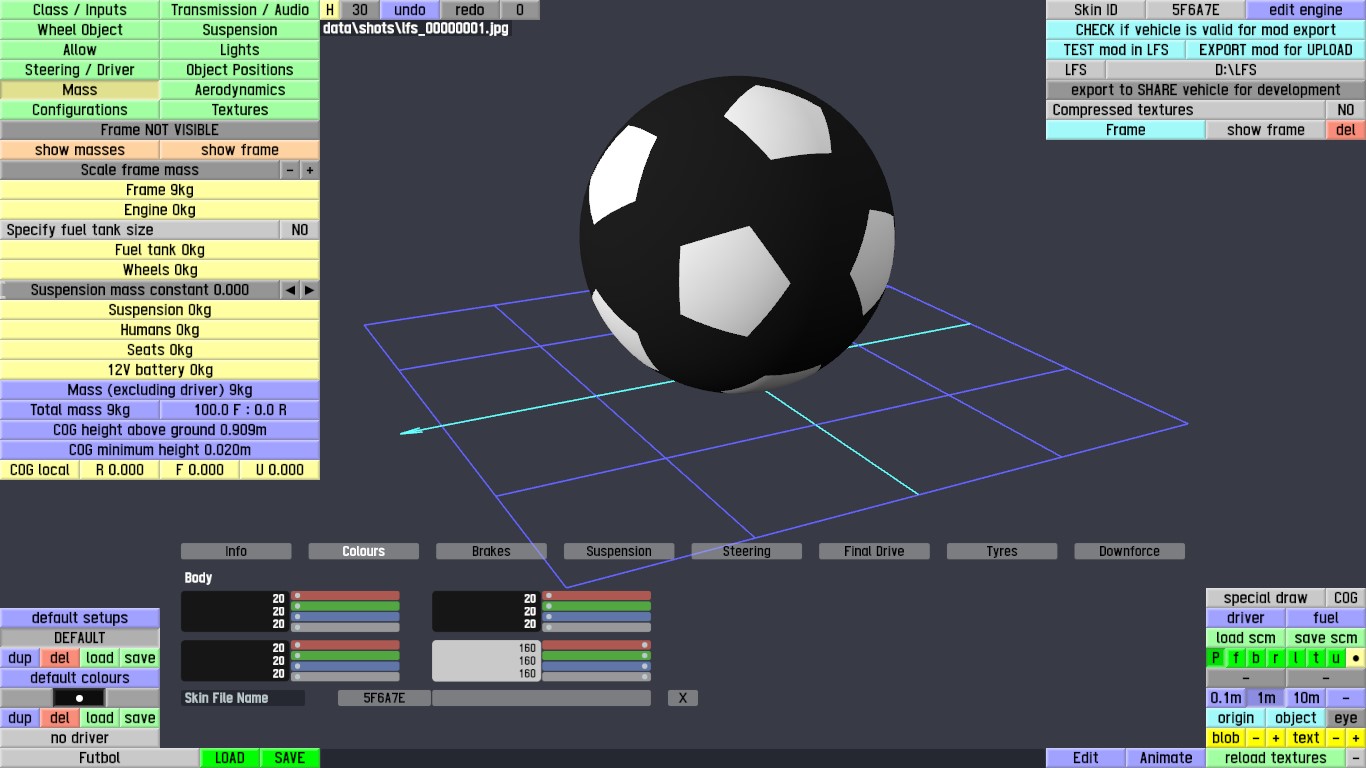
Task: Toggle show frame next to show masses
Action: coord(240,150)
